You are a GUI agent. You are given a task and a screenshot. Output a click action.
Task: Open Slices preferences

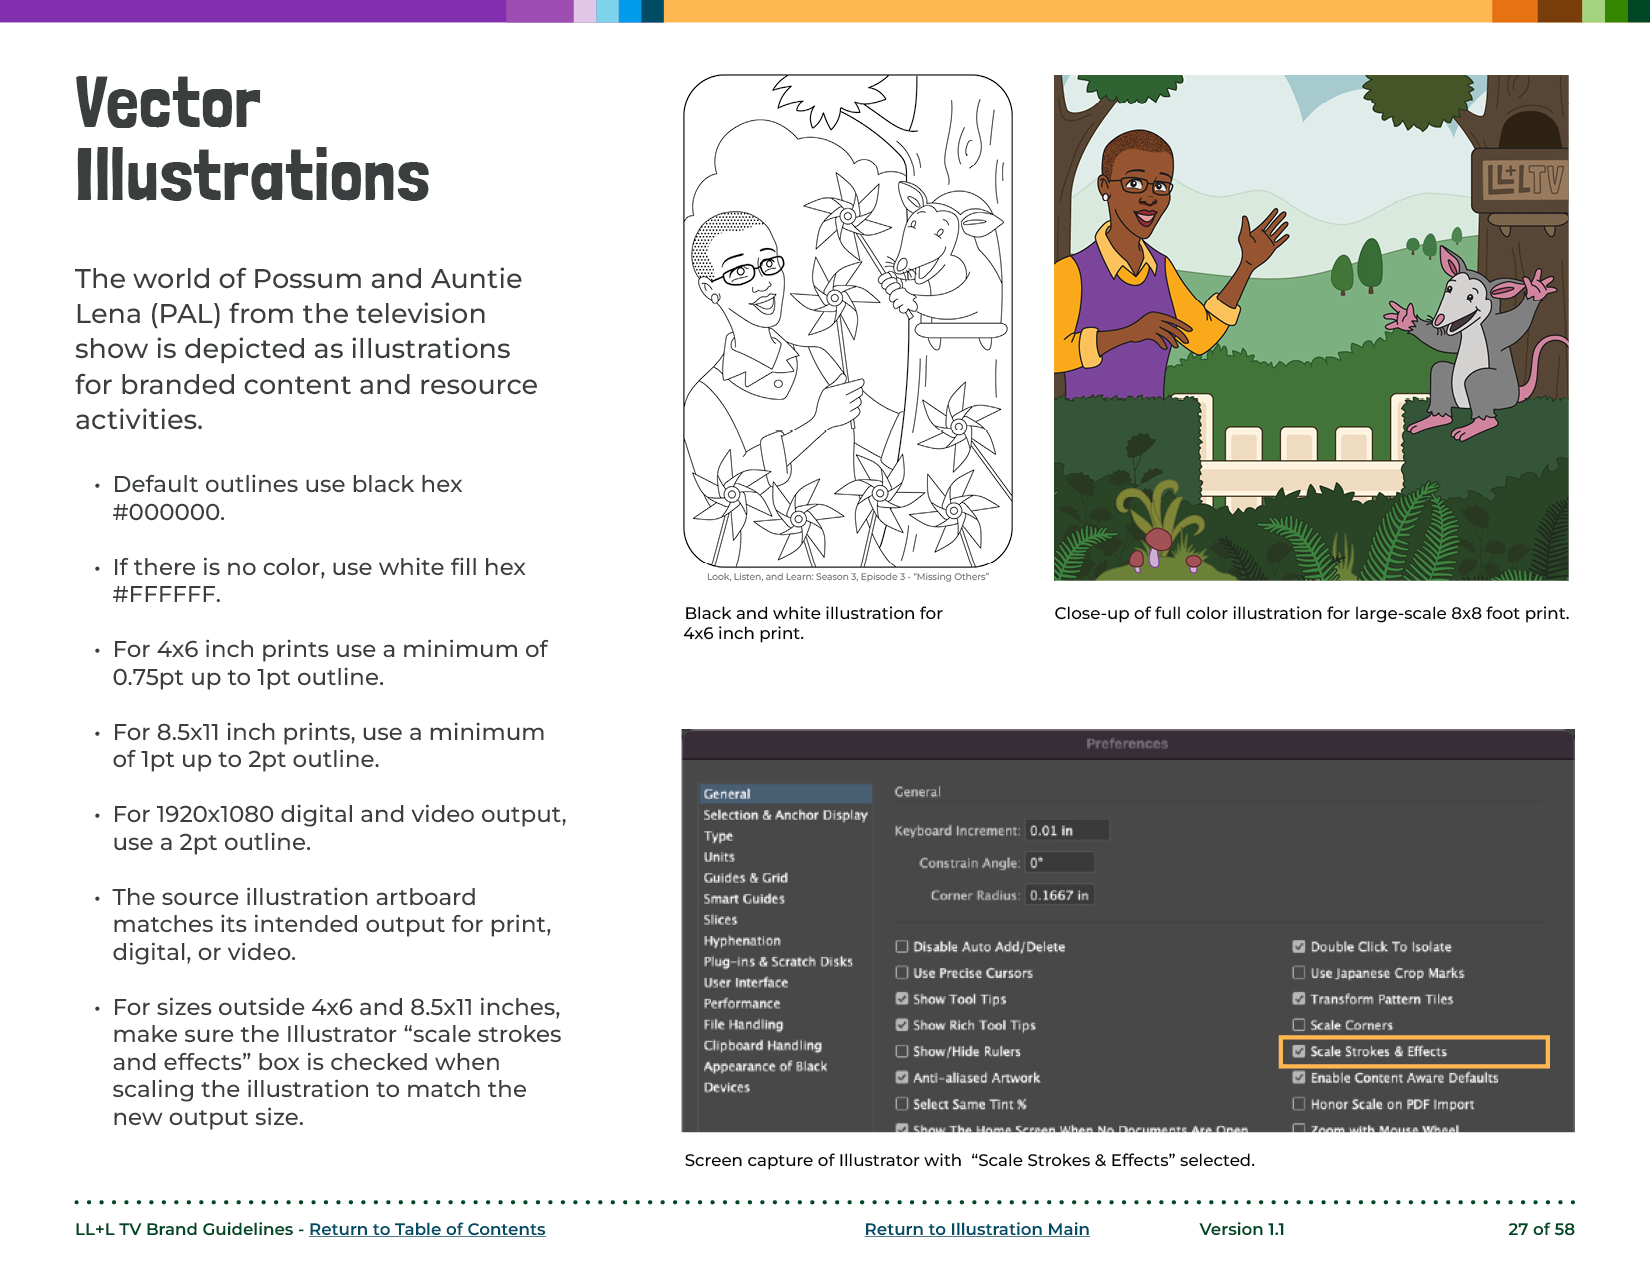[x=720, y=920]
